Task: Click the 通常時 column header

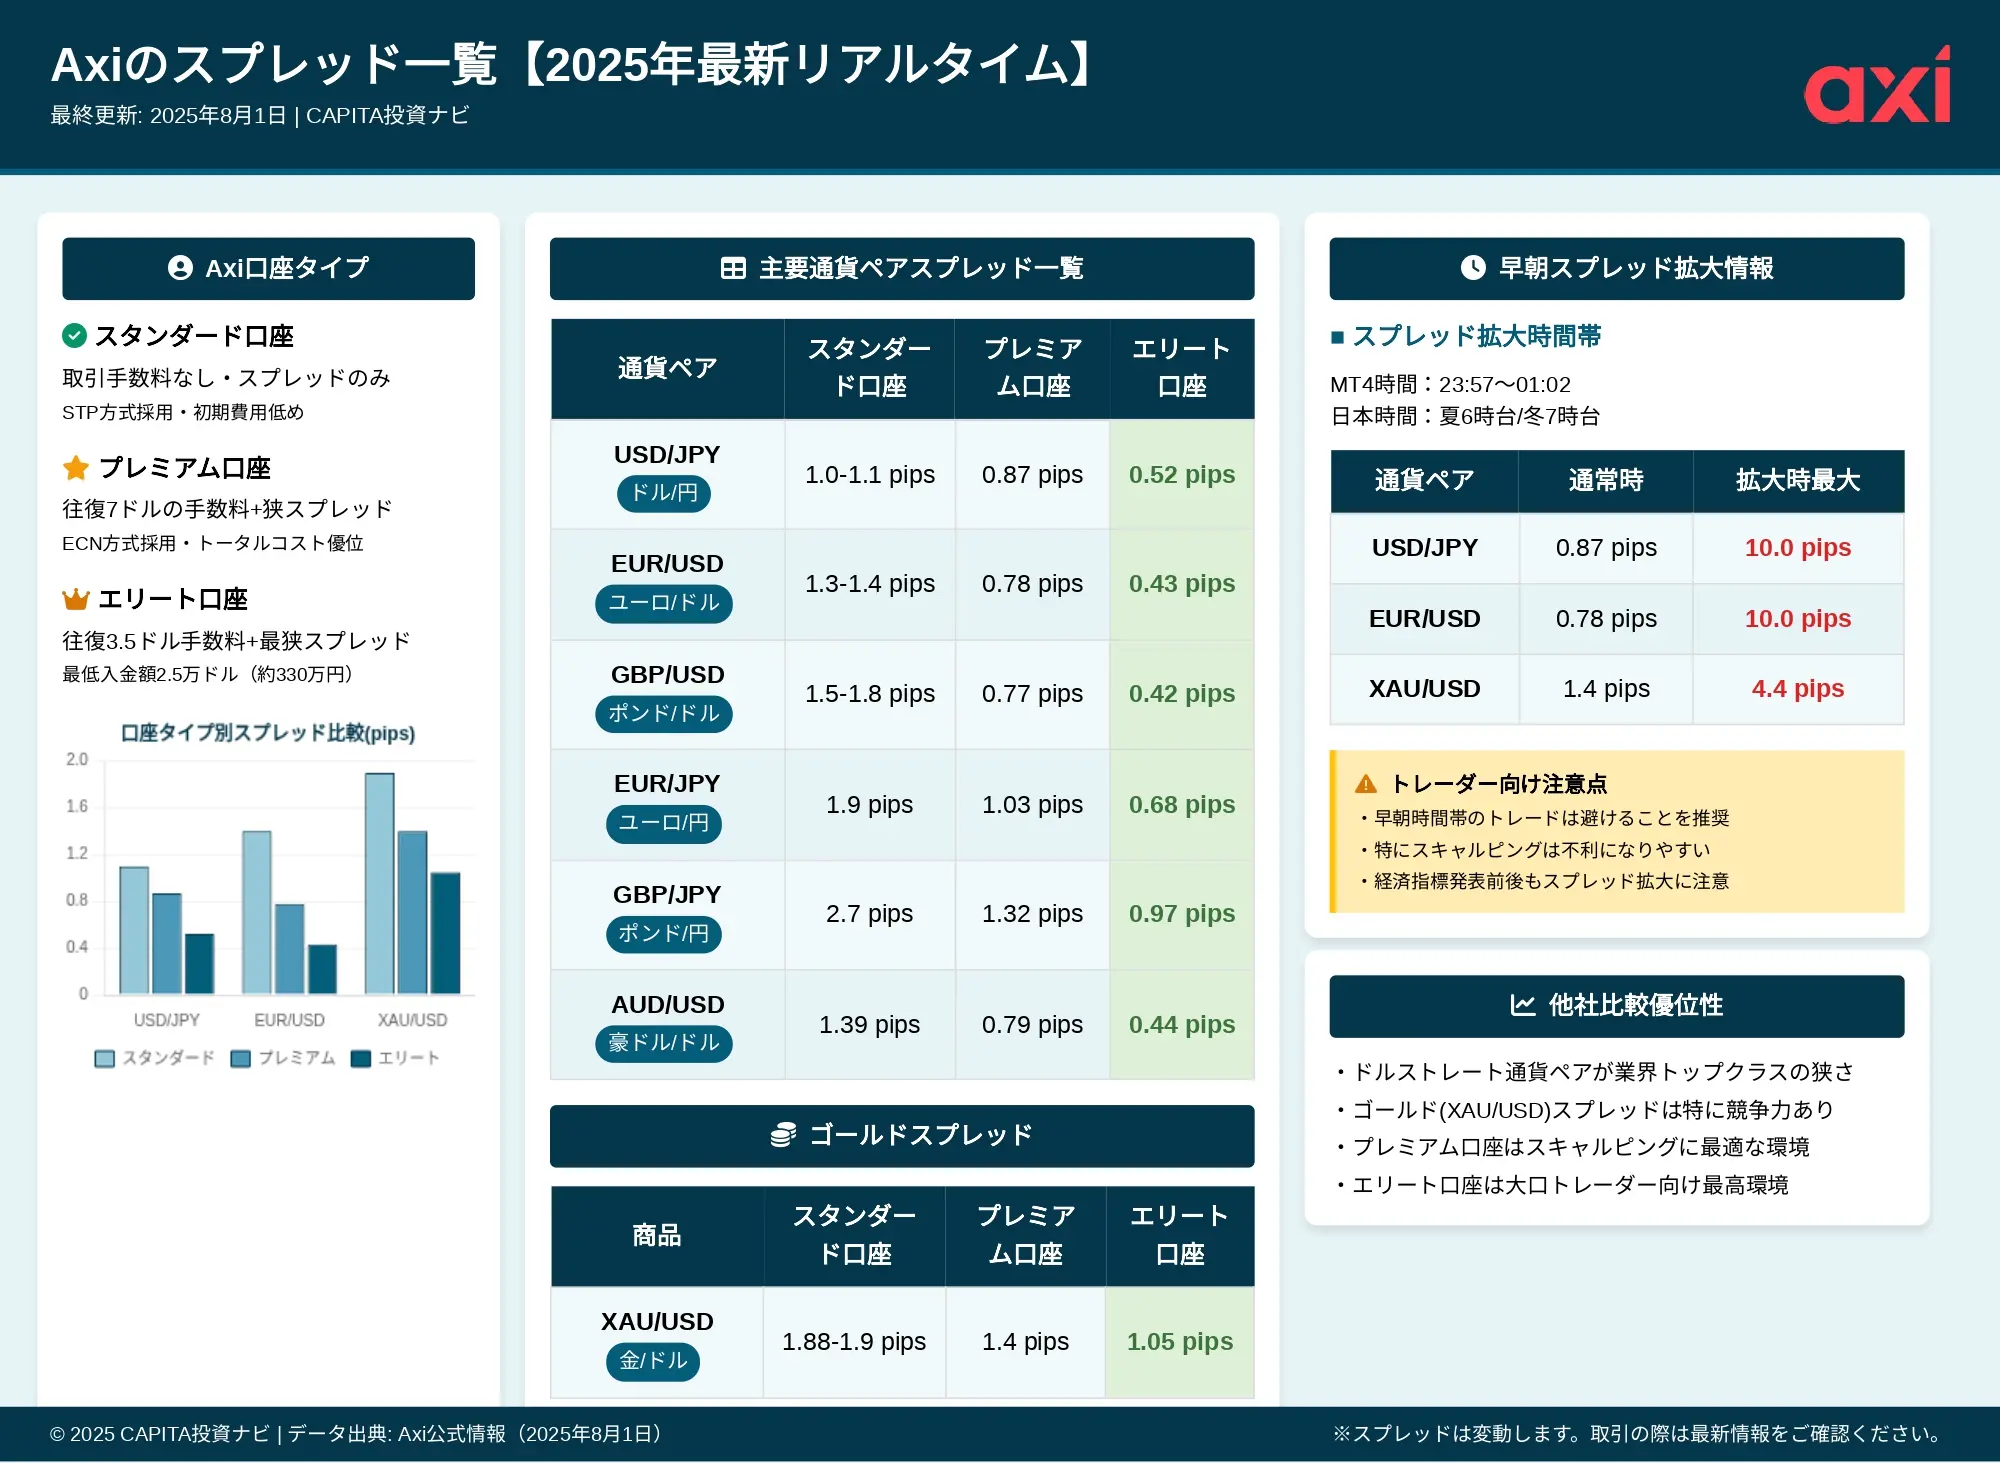Action: pyautogui.click(x=1606, y=481)
